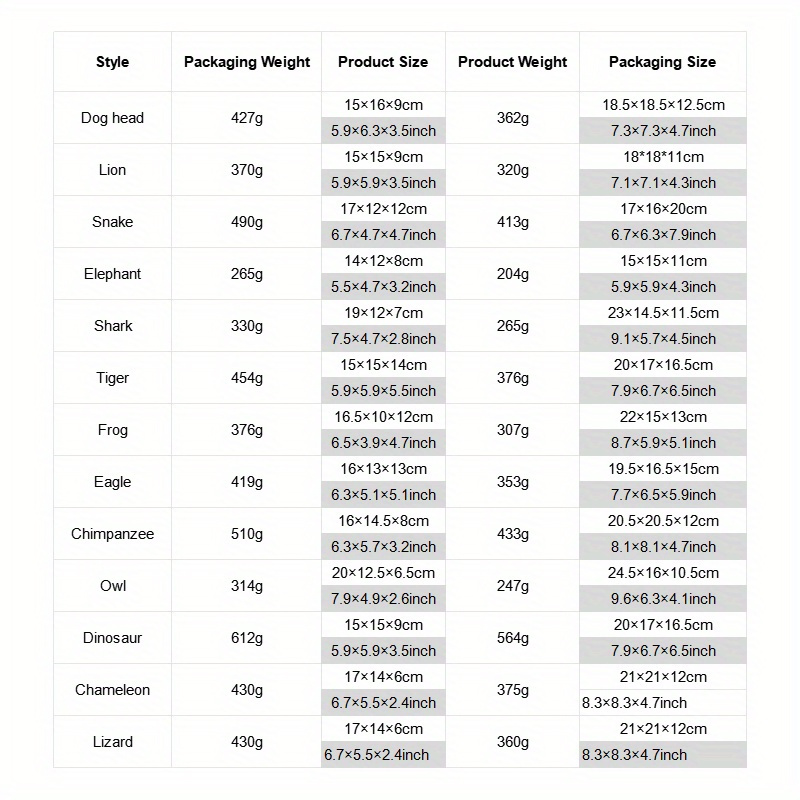Click the Packaging Size column header
This screenshot has height=800, width=800.
662,62
